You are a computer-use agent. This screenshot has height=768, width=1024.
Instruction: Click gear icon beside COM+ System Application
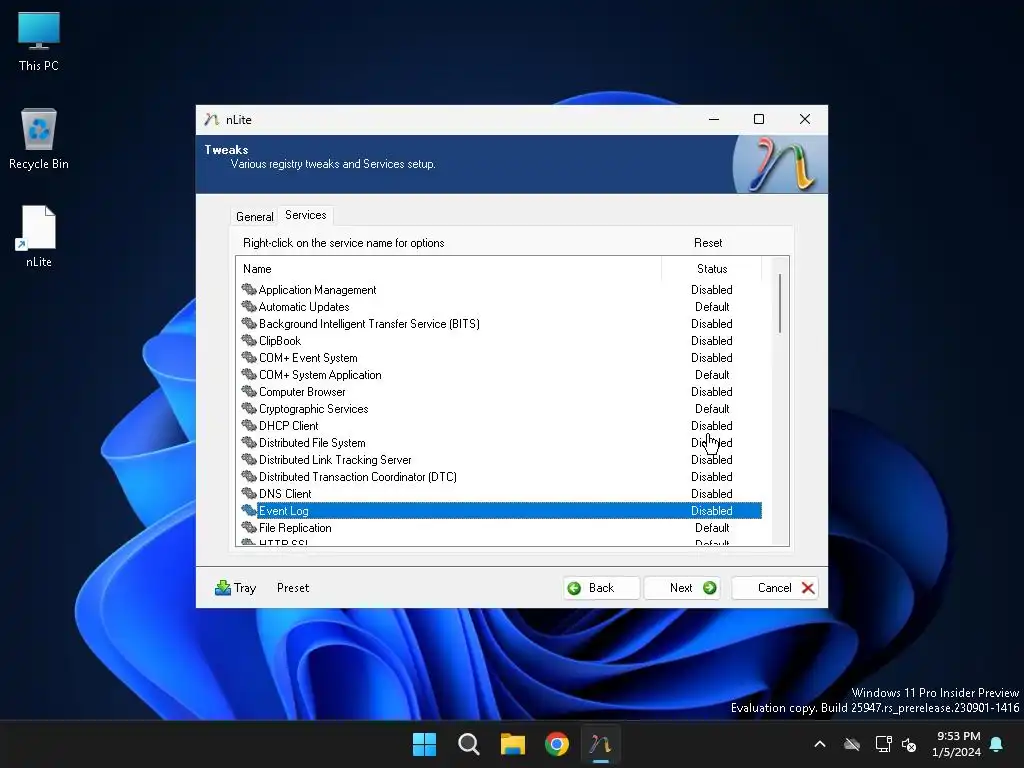pyautogui.click(x=249, y=374)
